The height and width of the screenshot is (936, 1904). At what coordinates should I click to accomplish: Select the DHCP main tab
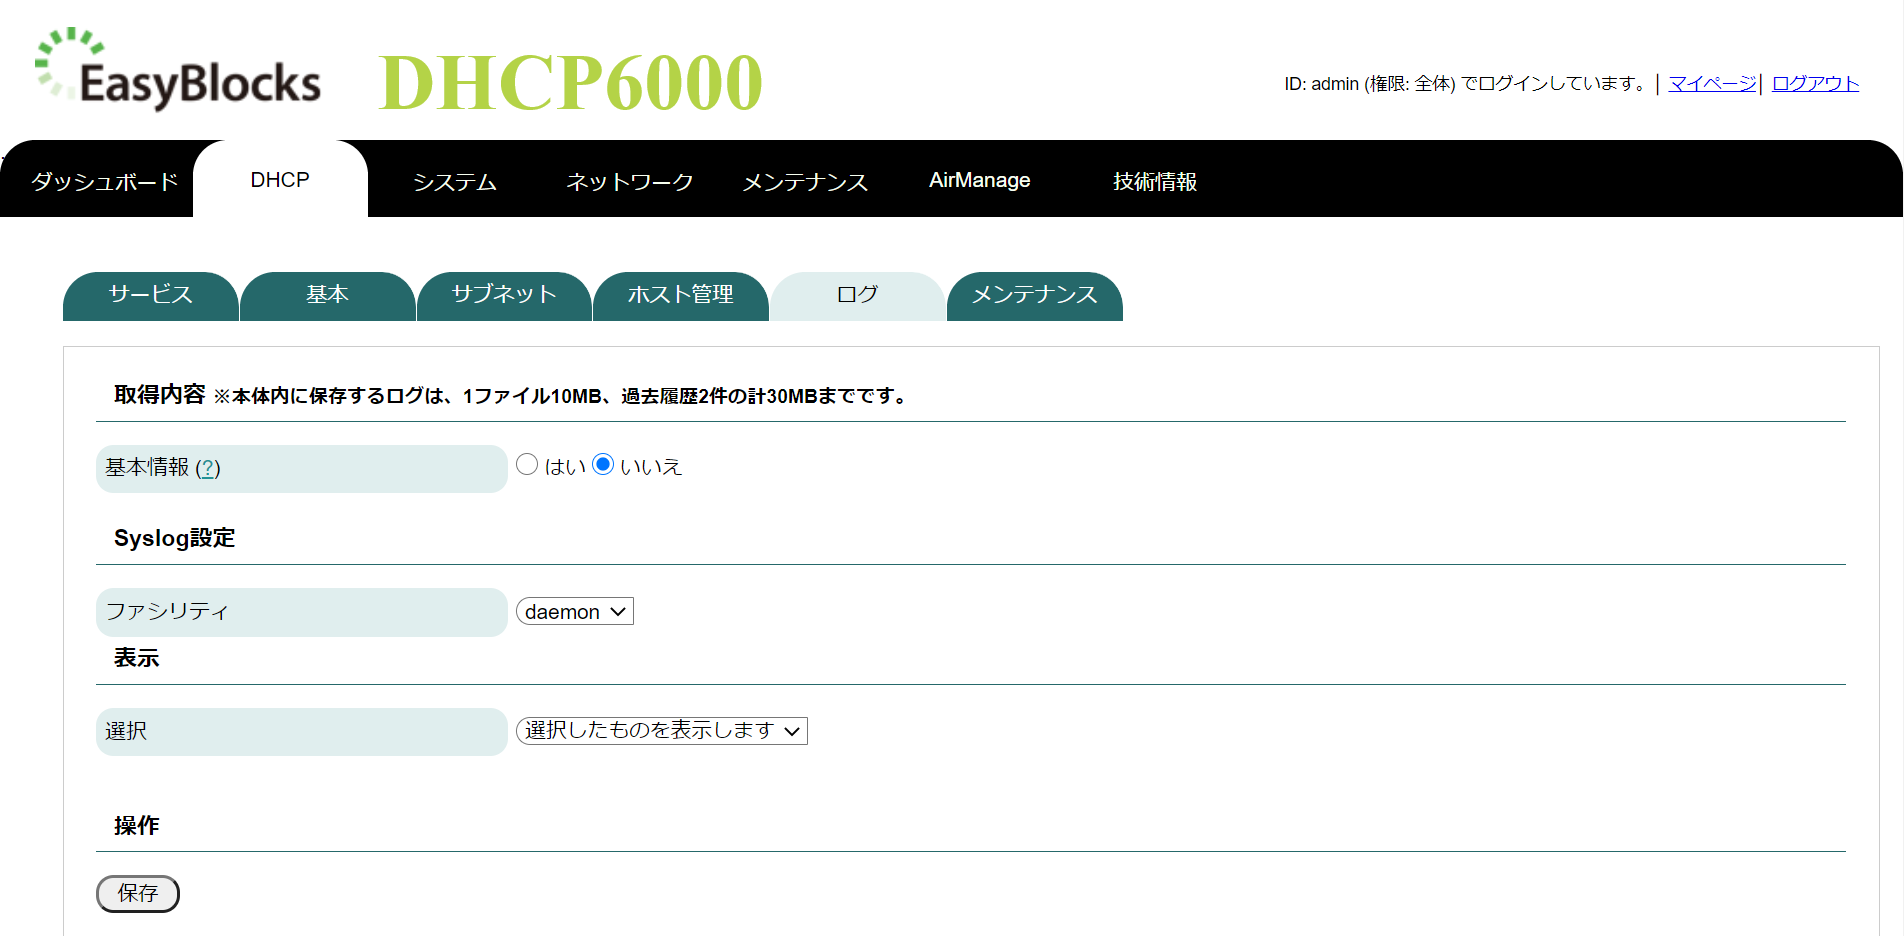[280, 180]
